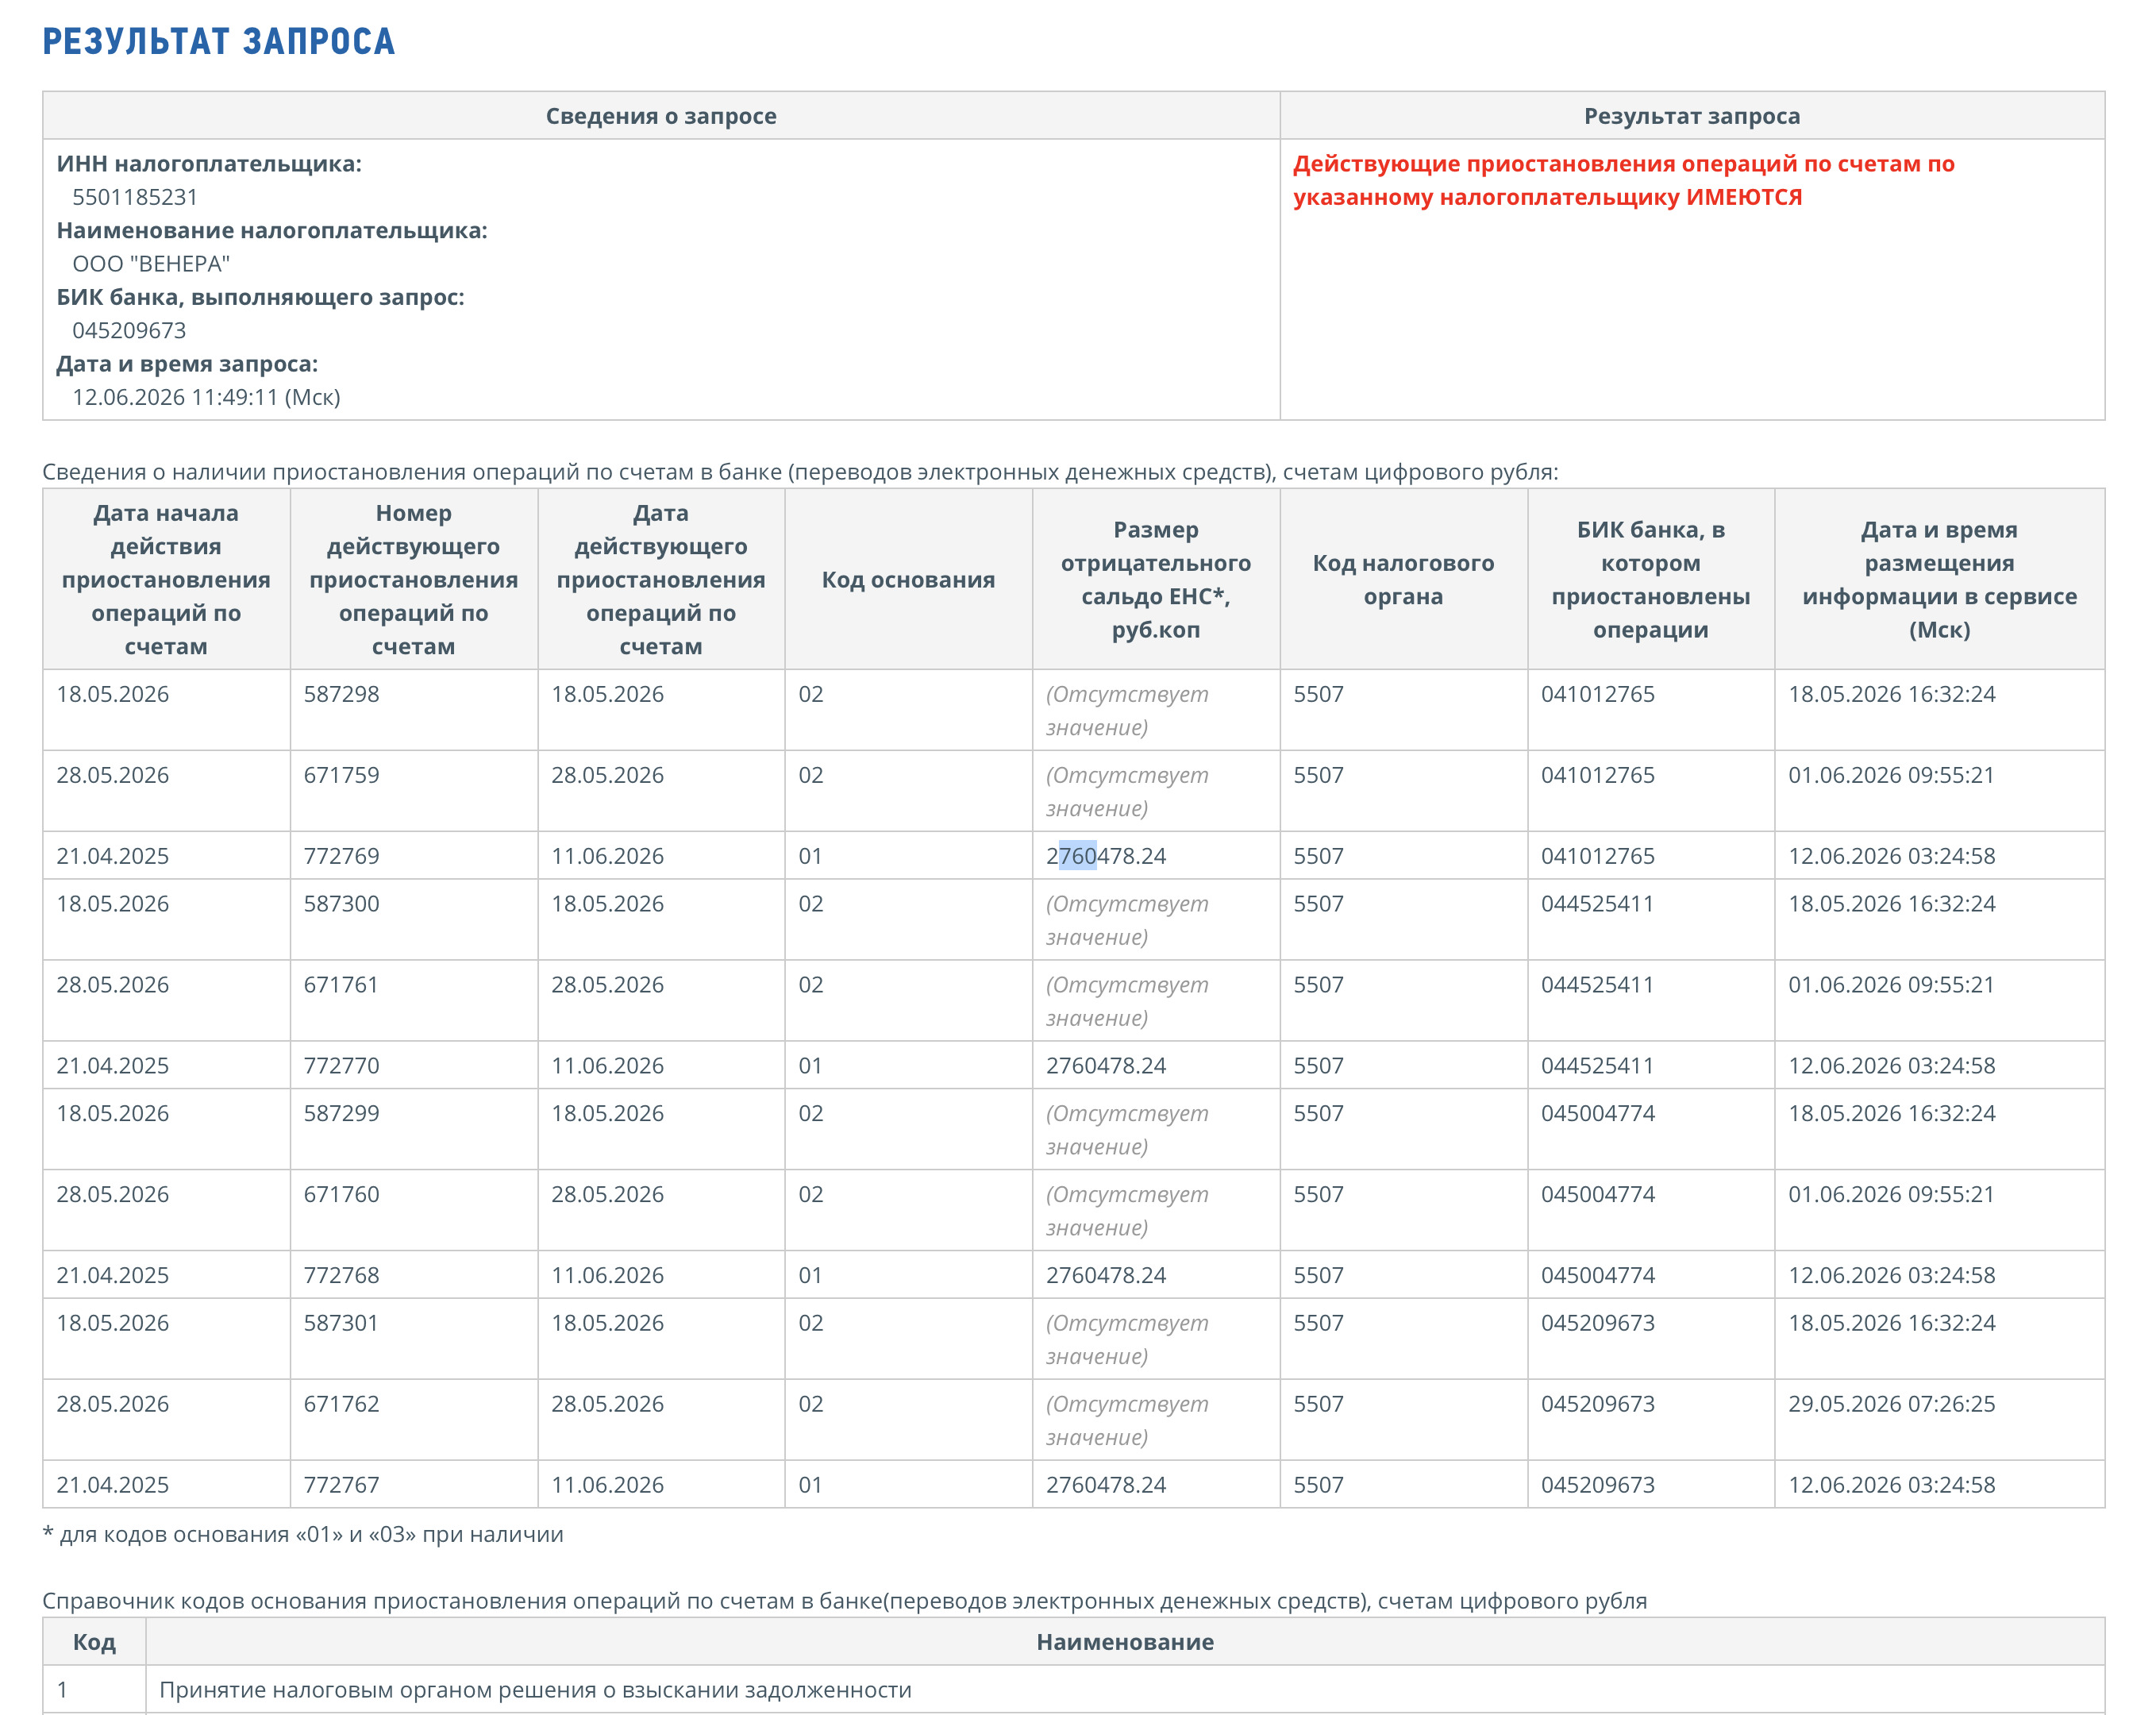The image size is (2156, 1715).
Task: Click suspension number 772770
Action: [342, 1066]
